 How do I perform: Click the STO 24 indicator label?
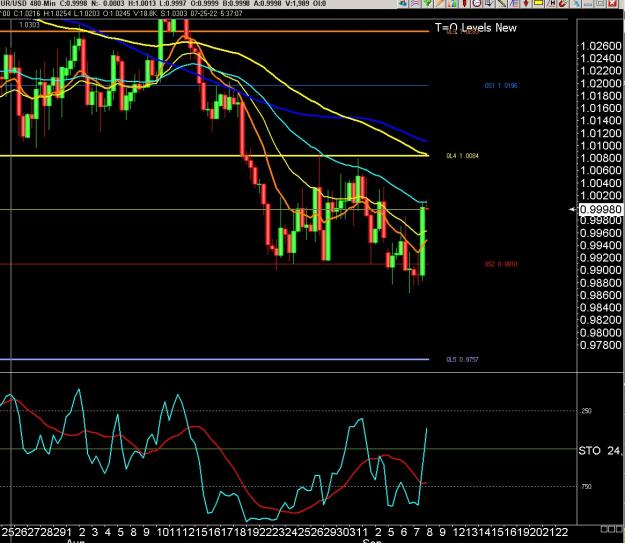(600, 451)
